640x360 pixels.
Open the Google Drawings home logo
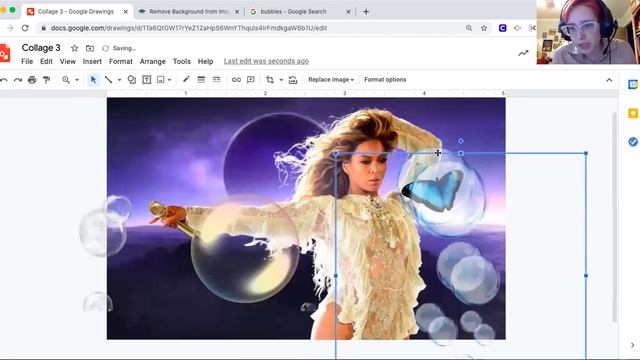tap(4, 53)
